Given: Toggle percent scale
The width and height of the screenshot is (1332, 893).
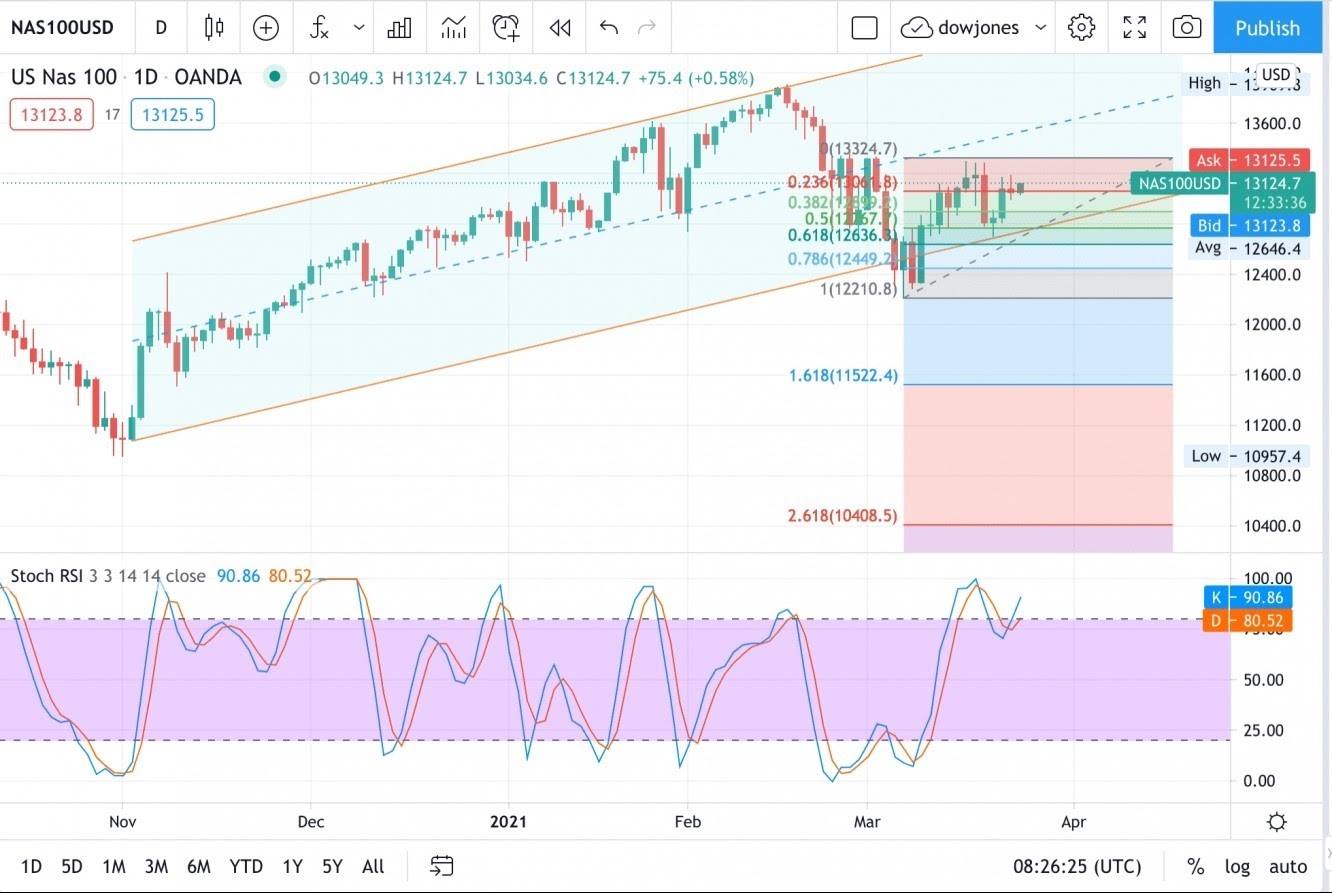Looking at the screenshot, I should pos(1195,866).
